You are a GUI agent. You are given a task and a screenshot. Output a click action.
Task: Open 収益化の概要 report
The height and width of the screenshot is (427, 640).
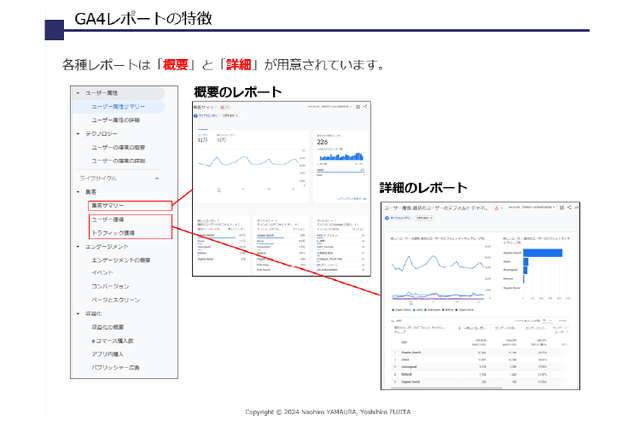pos(107,327)
